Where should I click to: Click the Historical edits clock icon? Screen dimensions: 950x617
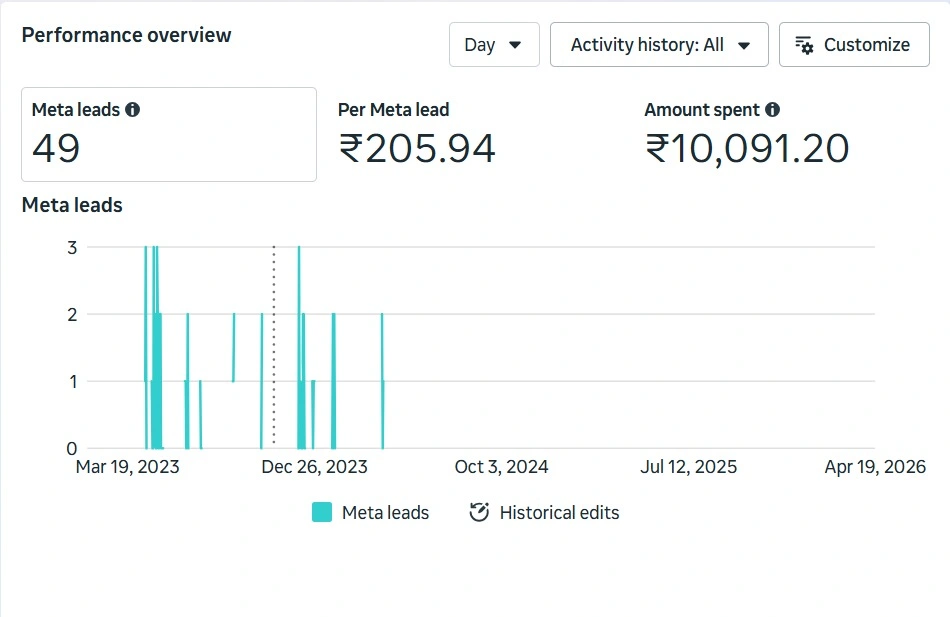[x=479, y=512]
